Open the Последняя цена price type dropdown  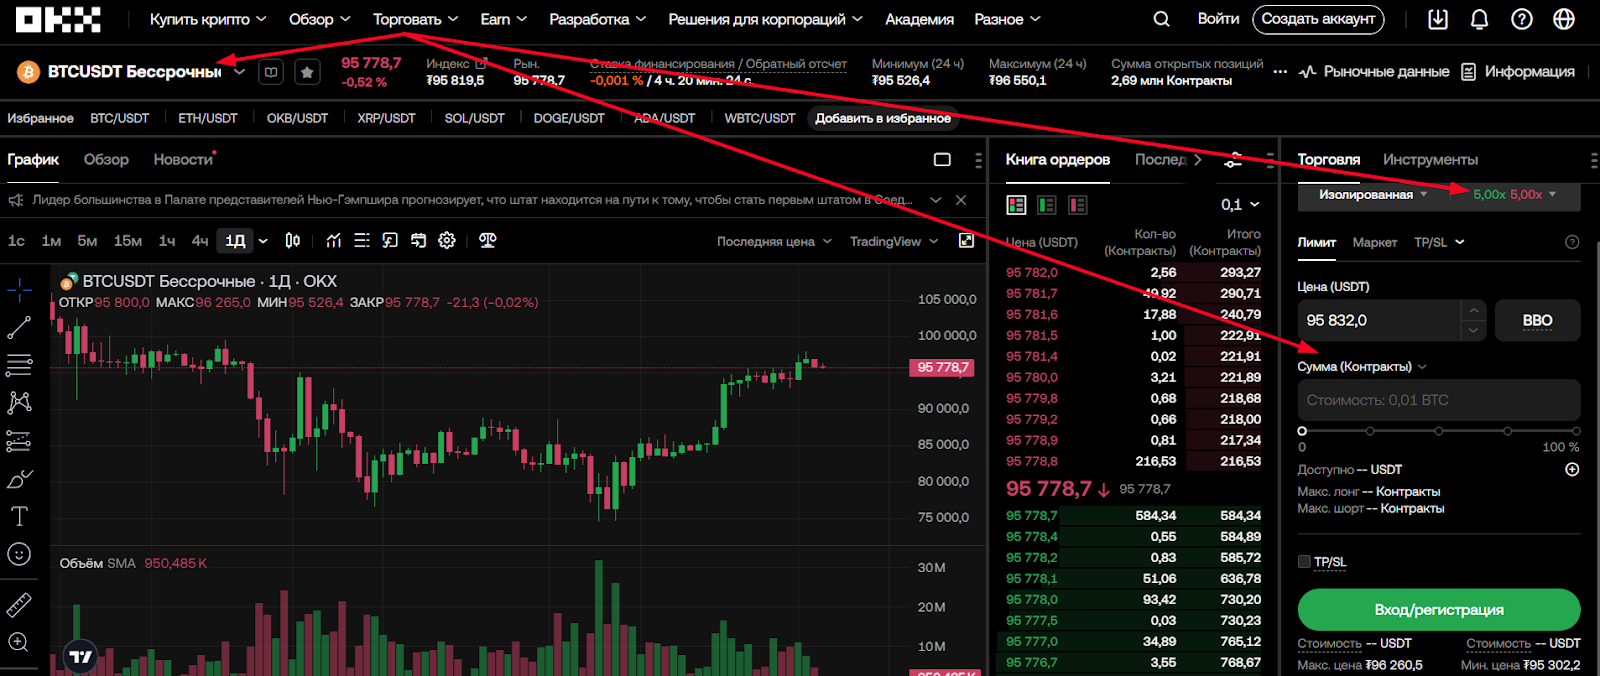[774, 241]
